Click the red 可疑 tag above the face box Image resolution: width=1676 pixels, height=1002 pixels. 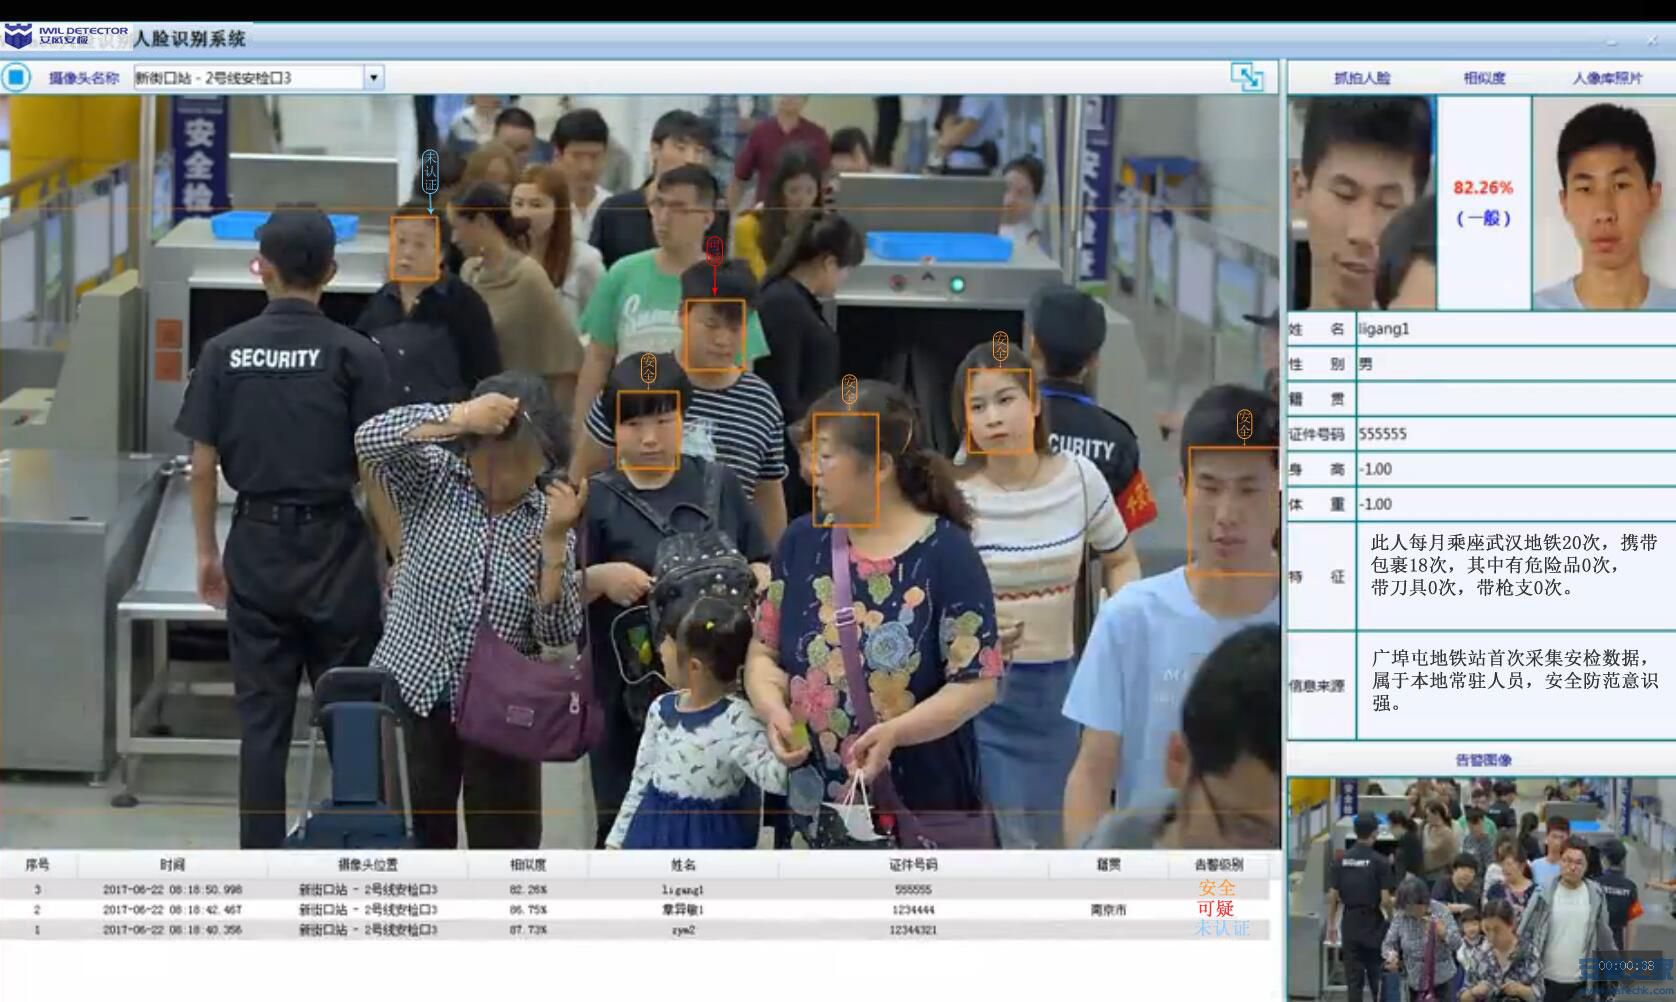tap(714, 250)
